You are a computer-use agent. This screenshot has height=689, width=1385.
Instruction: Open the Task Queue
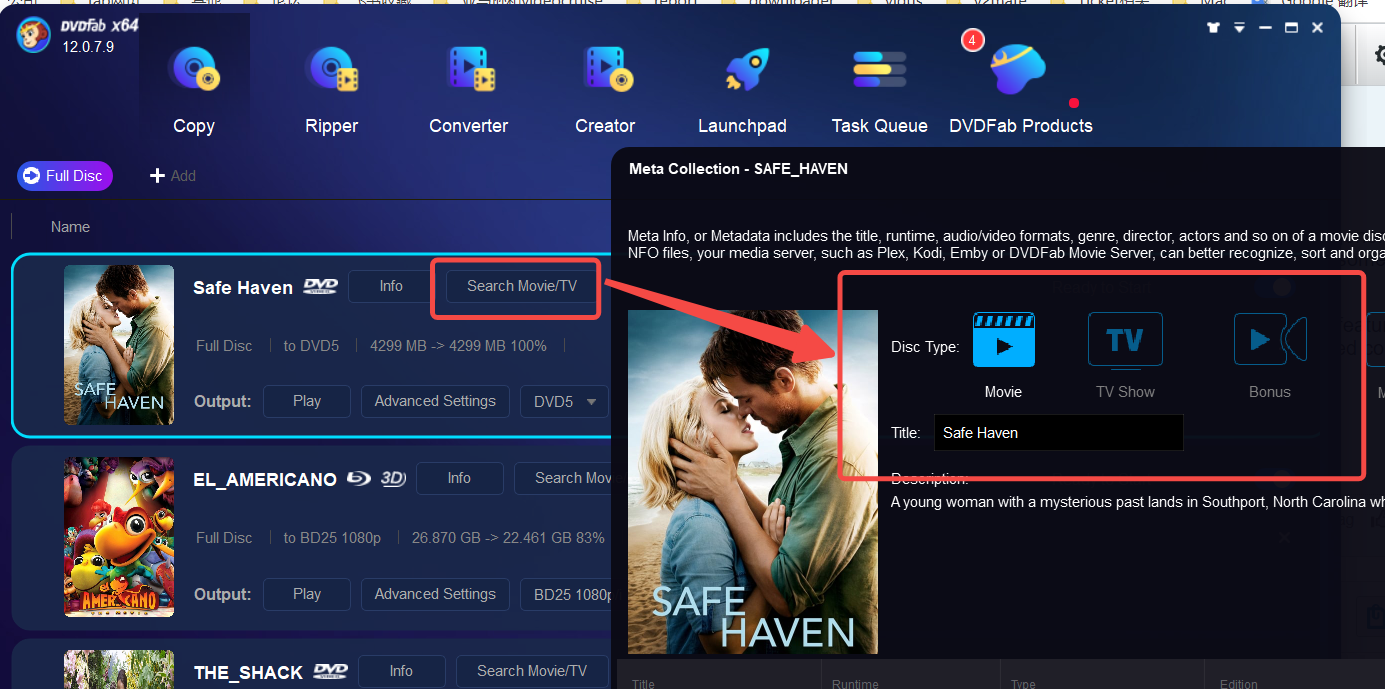(880, 91)
